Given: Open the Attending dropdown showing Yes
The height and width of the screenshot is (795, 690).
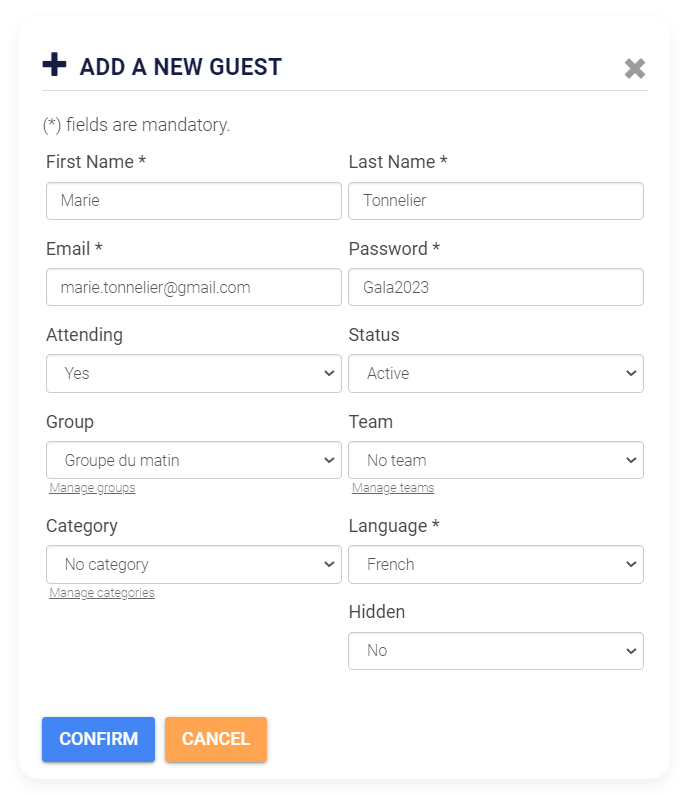Looking at the screenshot, I should (194, 374).
